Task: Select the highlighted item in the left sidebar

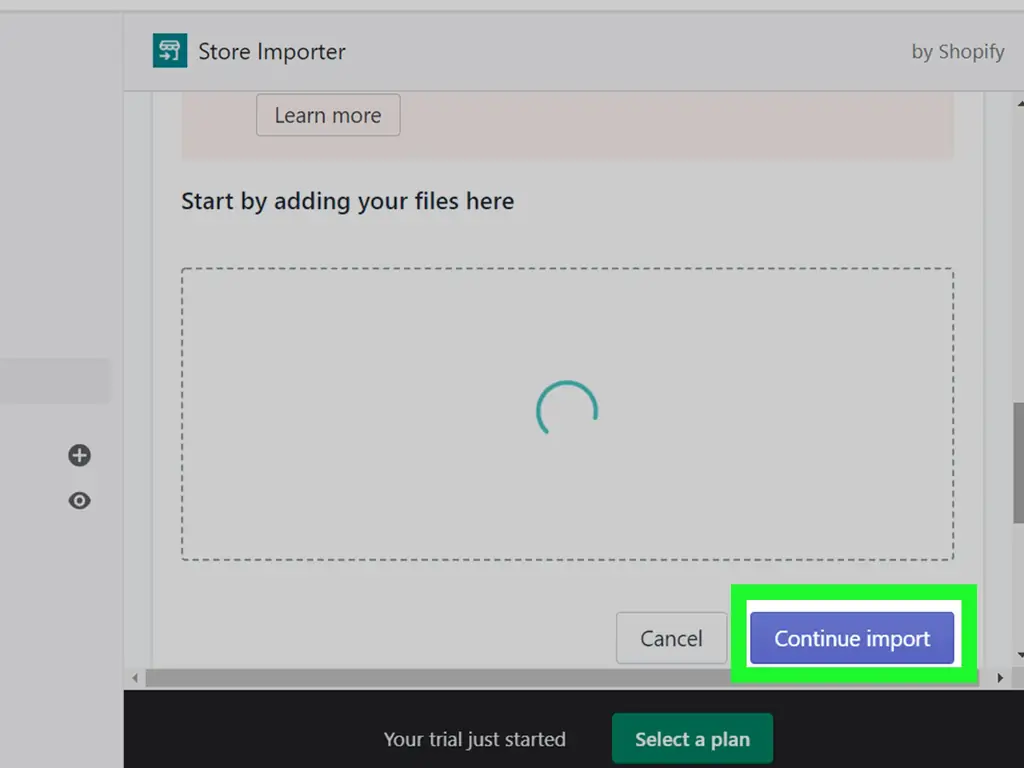Action: pos(55,381)
